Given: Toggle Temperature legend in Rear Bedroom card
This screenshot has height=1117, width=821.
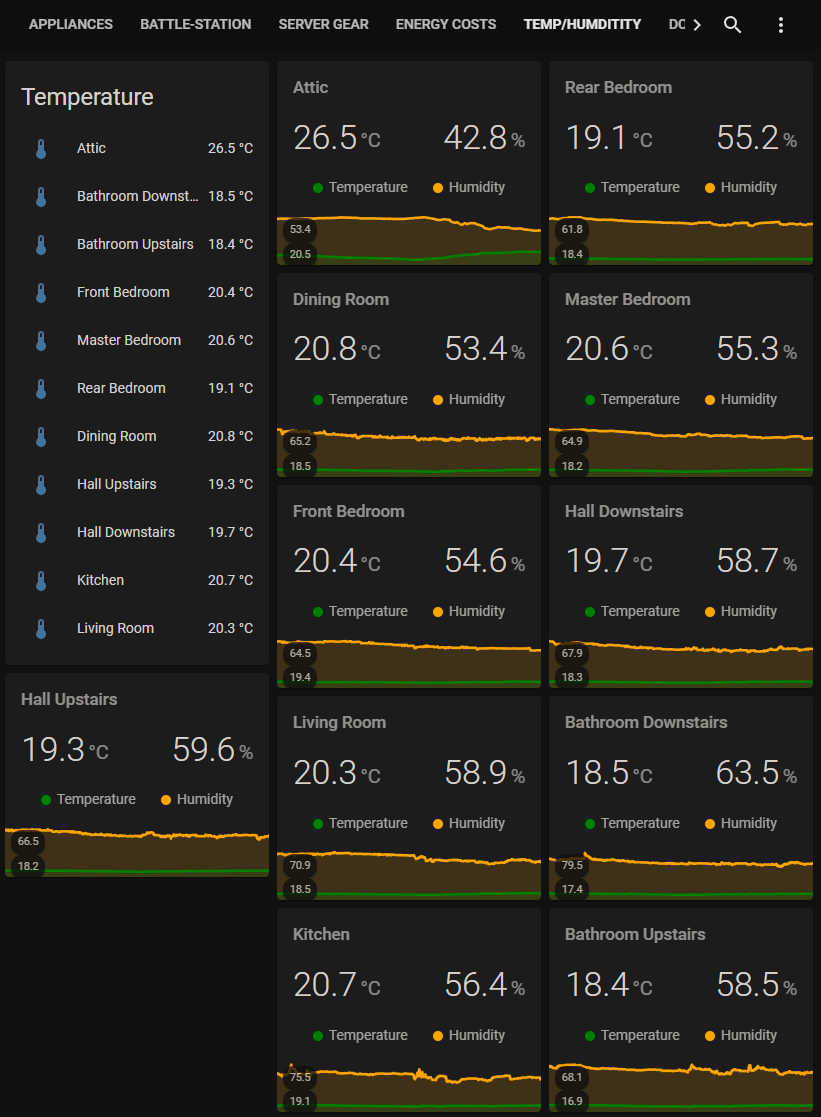Looking at the screenshot, I should click(632, 187).
